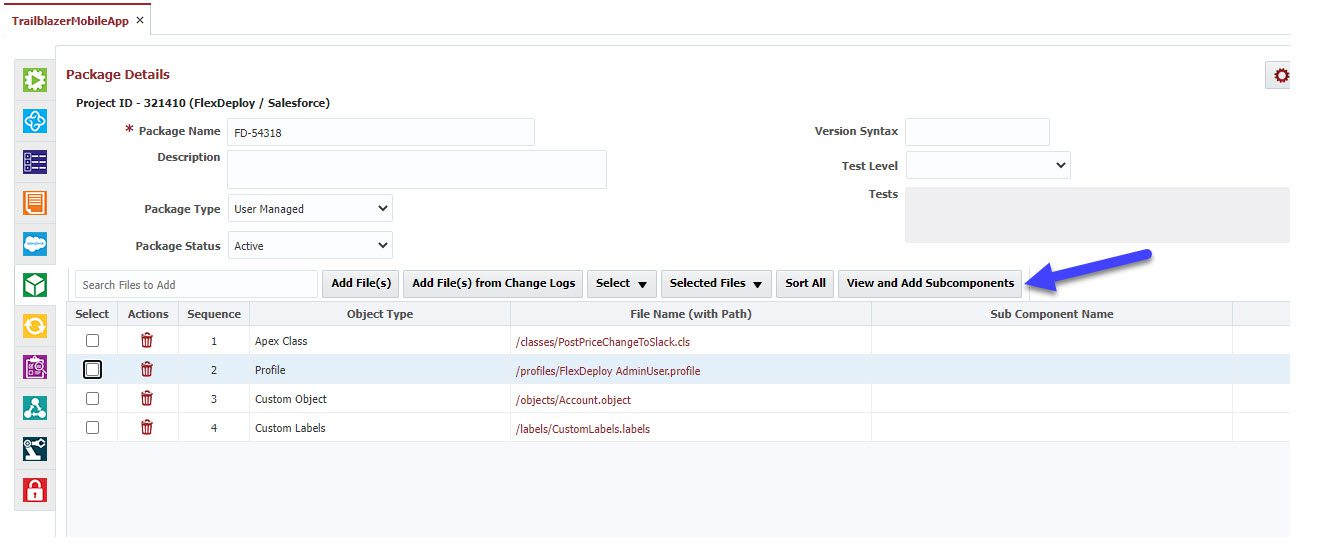Expand the Select menu button
Image resolution: width=1337 pixels, height=553 pixels.
(x=621, y=284)
